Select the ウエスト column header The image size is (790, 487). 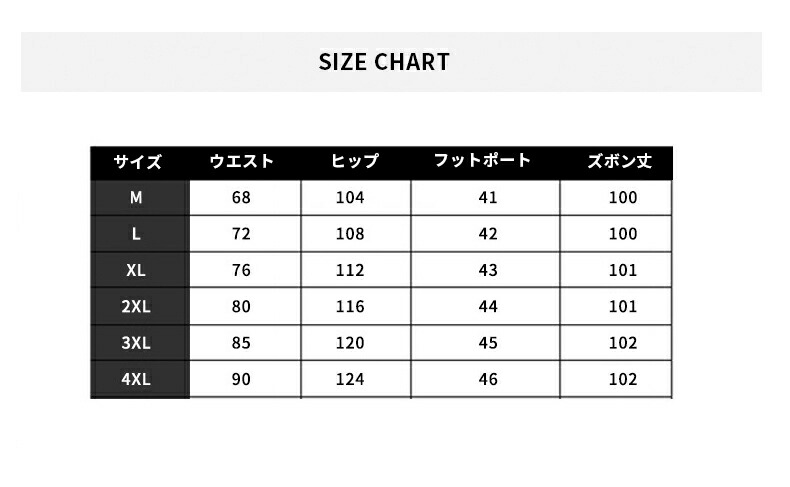pos(241,161)
